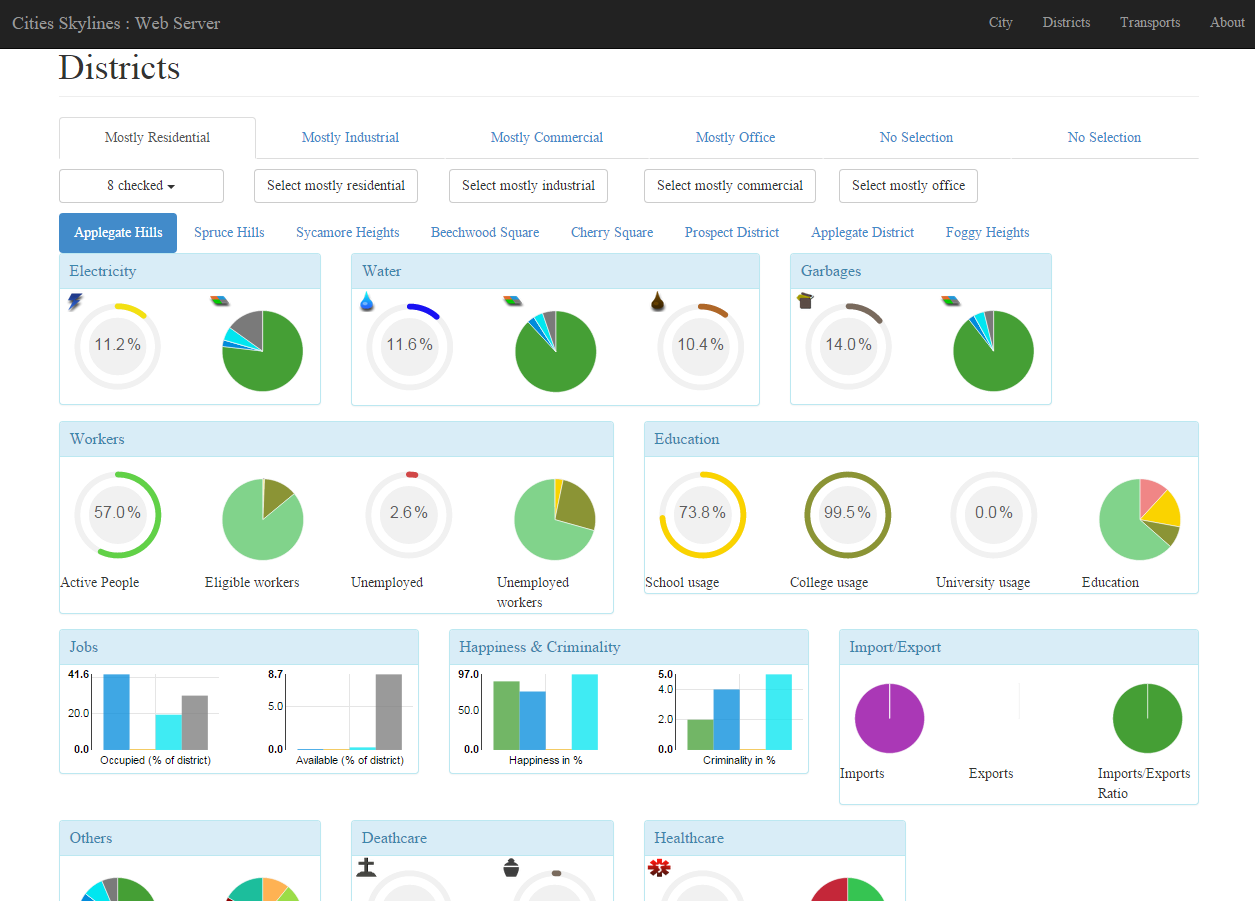Go to Transports in the top navigation
Viewport: 1255px width, 901px height.
[x=1149, y=23]
